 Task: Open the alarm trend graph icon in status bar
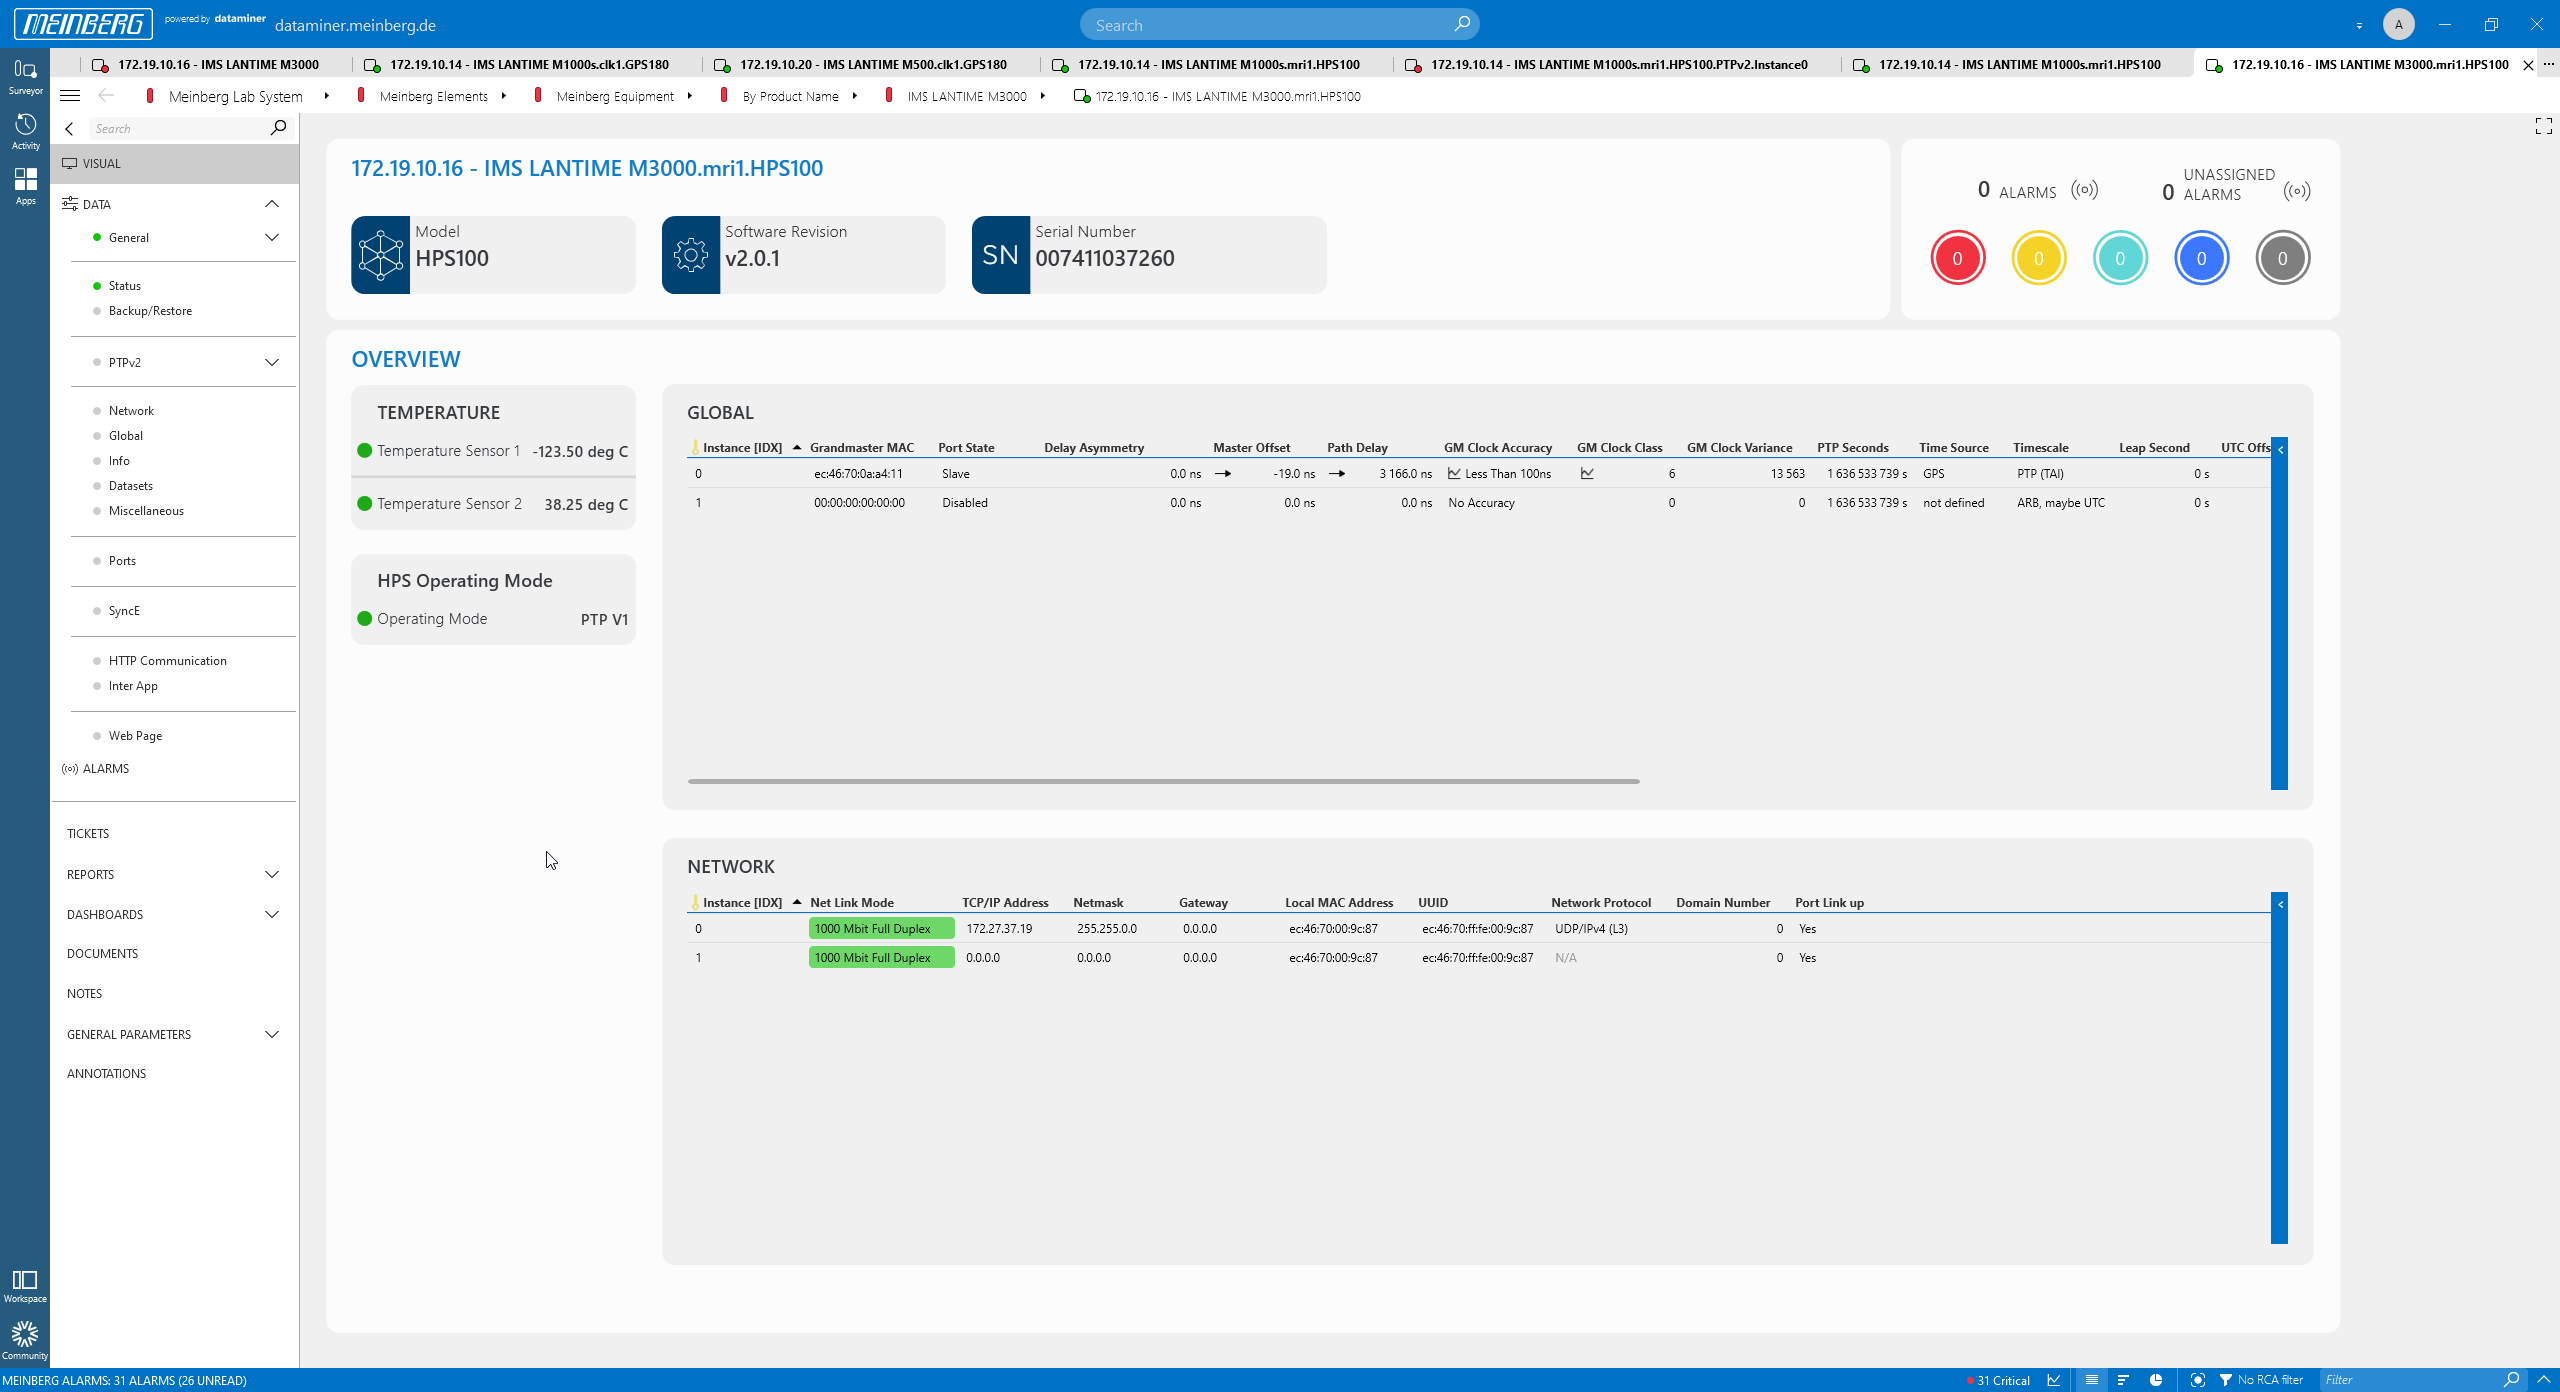(2053, 1380)
